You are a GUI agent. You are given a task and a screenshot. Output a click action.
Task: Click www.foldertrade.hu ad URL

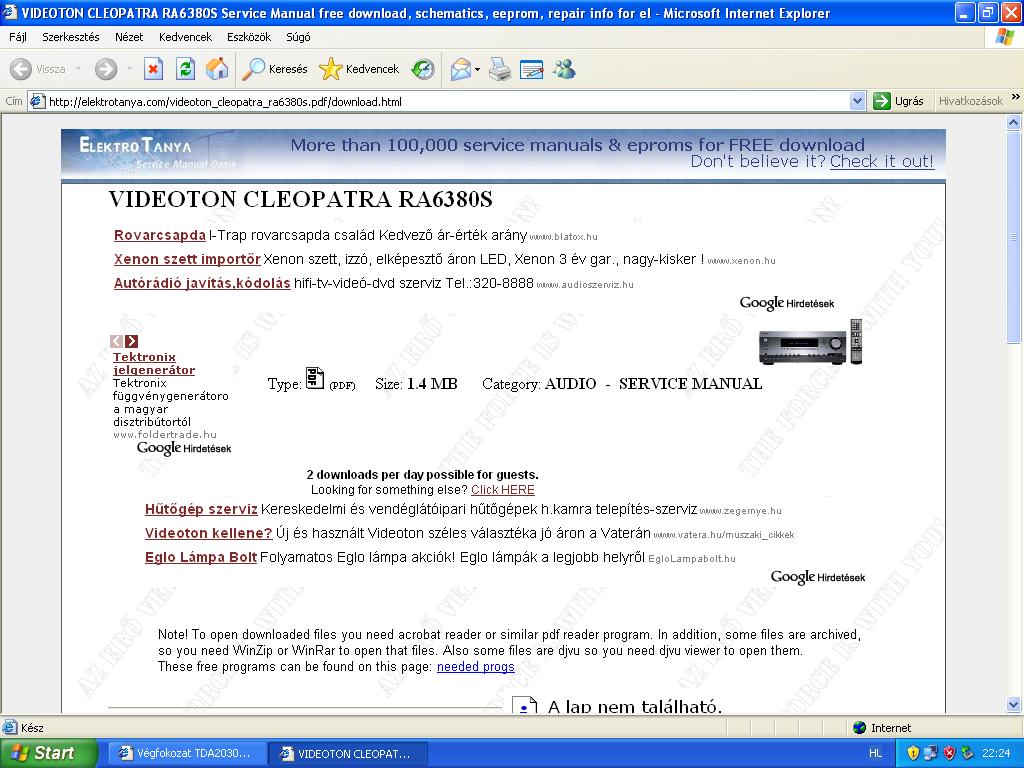click(x=165, y=434)
